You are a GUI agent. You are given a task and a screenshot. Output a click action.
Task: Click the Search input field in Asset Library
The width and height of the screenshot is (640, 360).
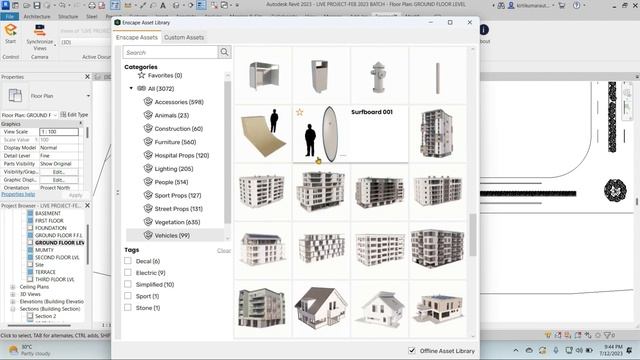coord(170,52)
